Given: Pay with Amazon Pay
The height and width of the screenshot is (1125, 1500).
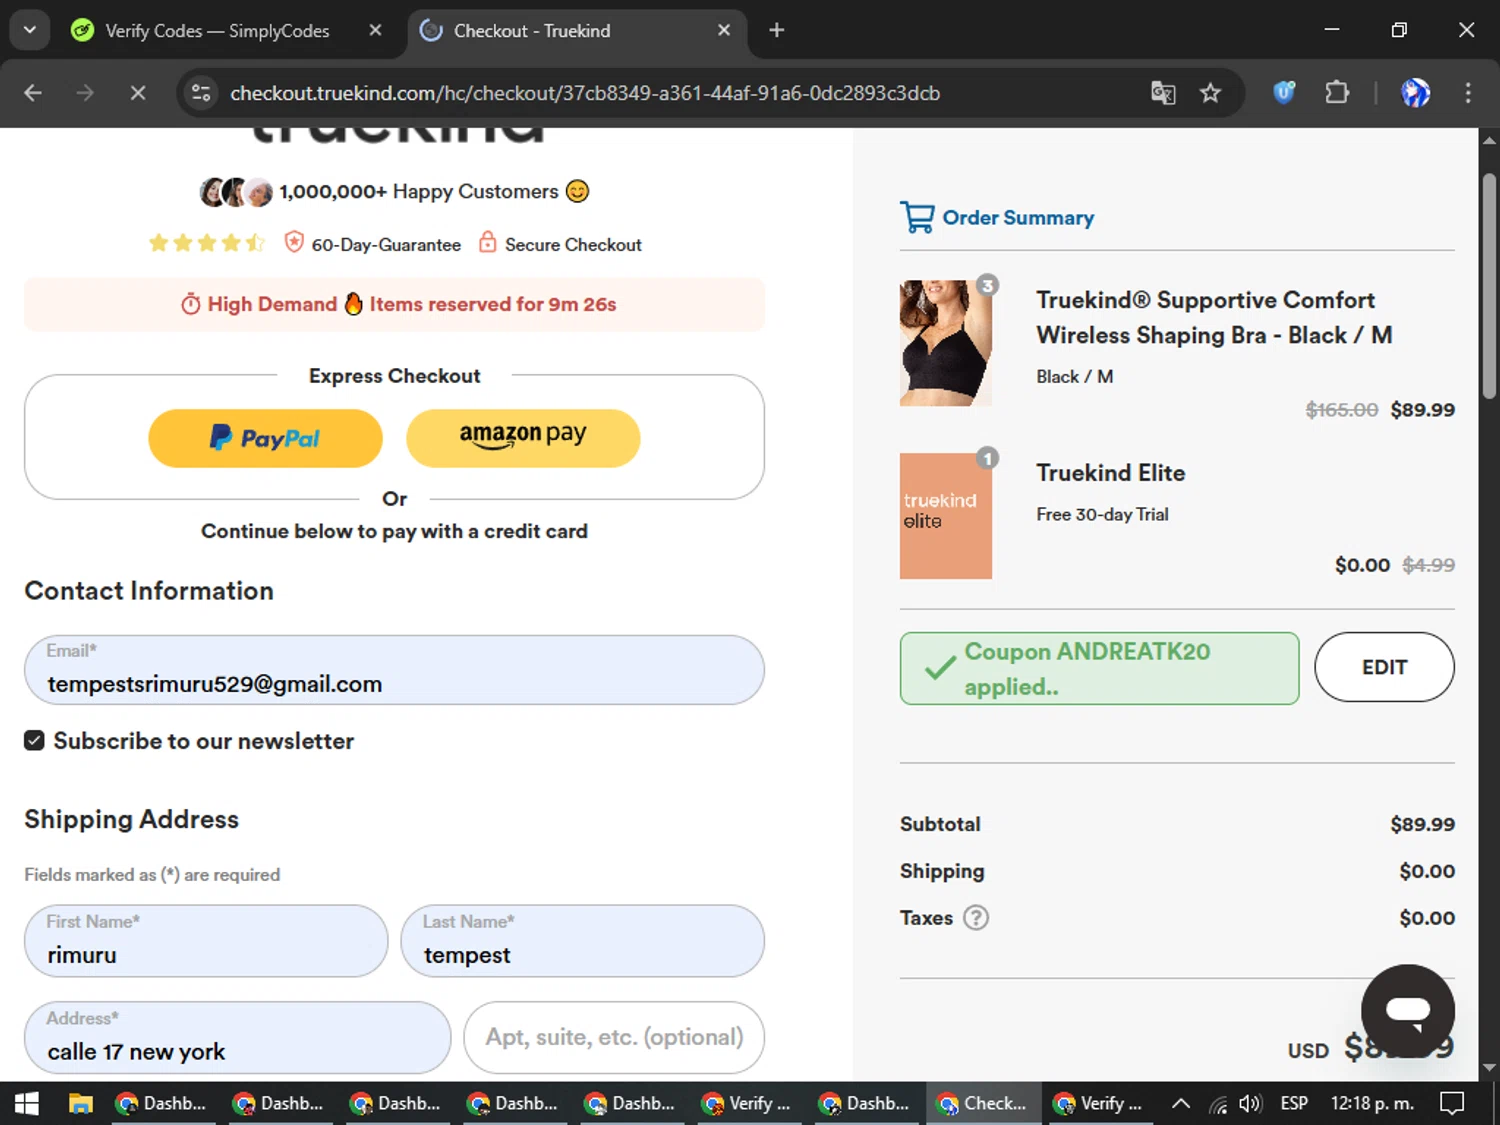Looking at the screenshot, I should point(523,438).
